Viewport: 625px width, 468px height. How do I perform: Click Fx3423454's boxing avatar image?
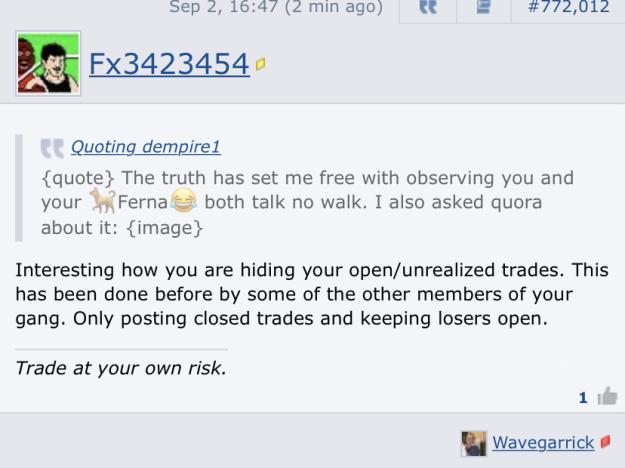click(x=48, y=63)
